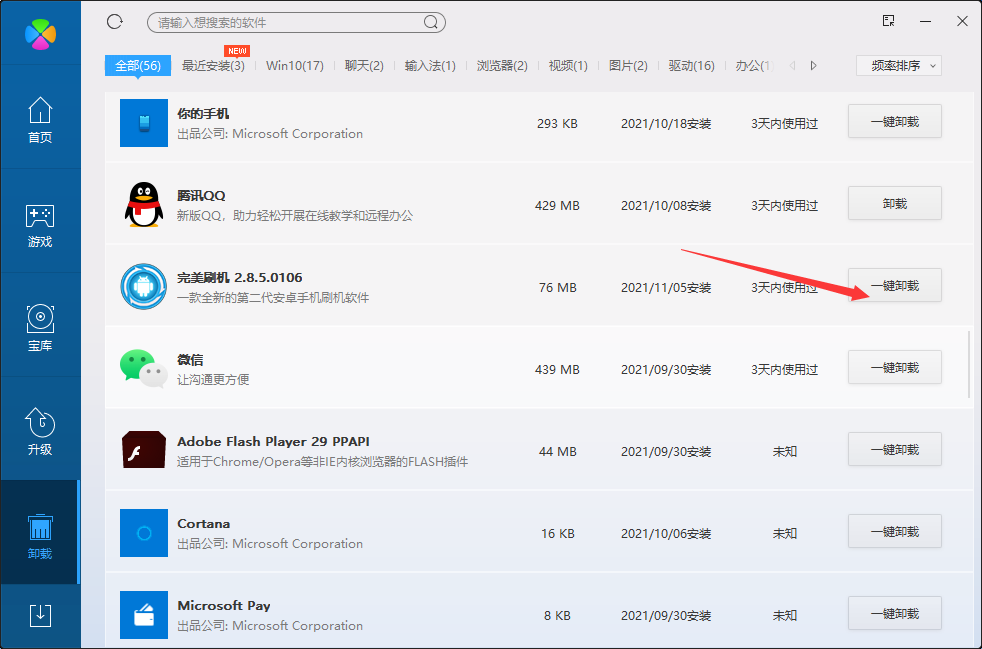The height and width of the screenshot is (649, 982).
Task: Click the 完美刷机 2.8.5.0106 title
Action: (x=240, y=278)
